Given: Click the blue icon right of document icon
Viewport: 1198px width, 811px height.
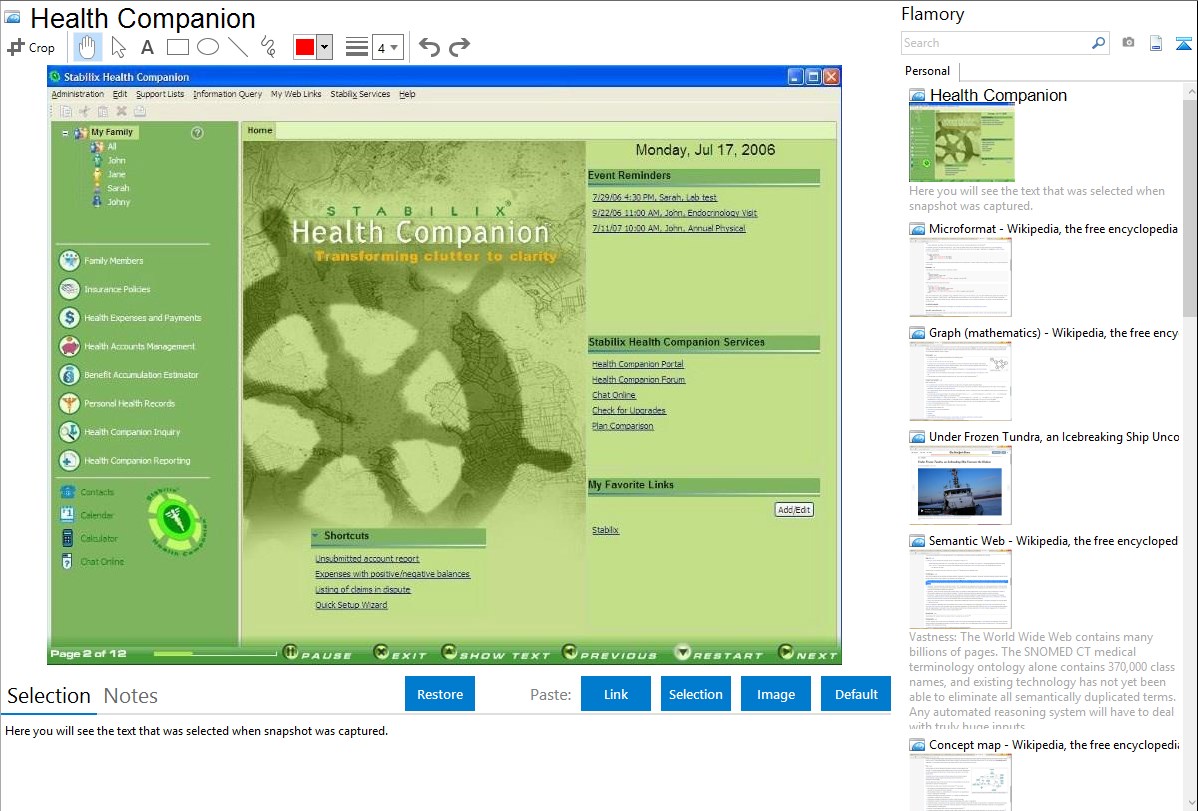Looking at the screenshot, I should tap(1183, 43).
